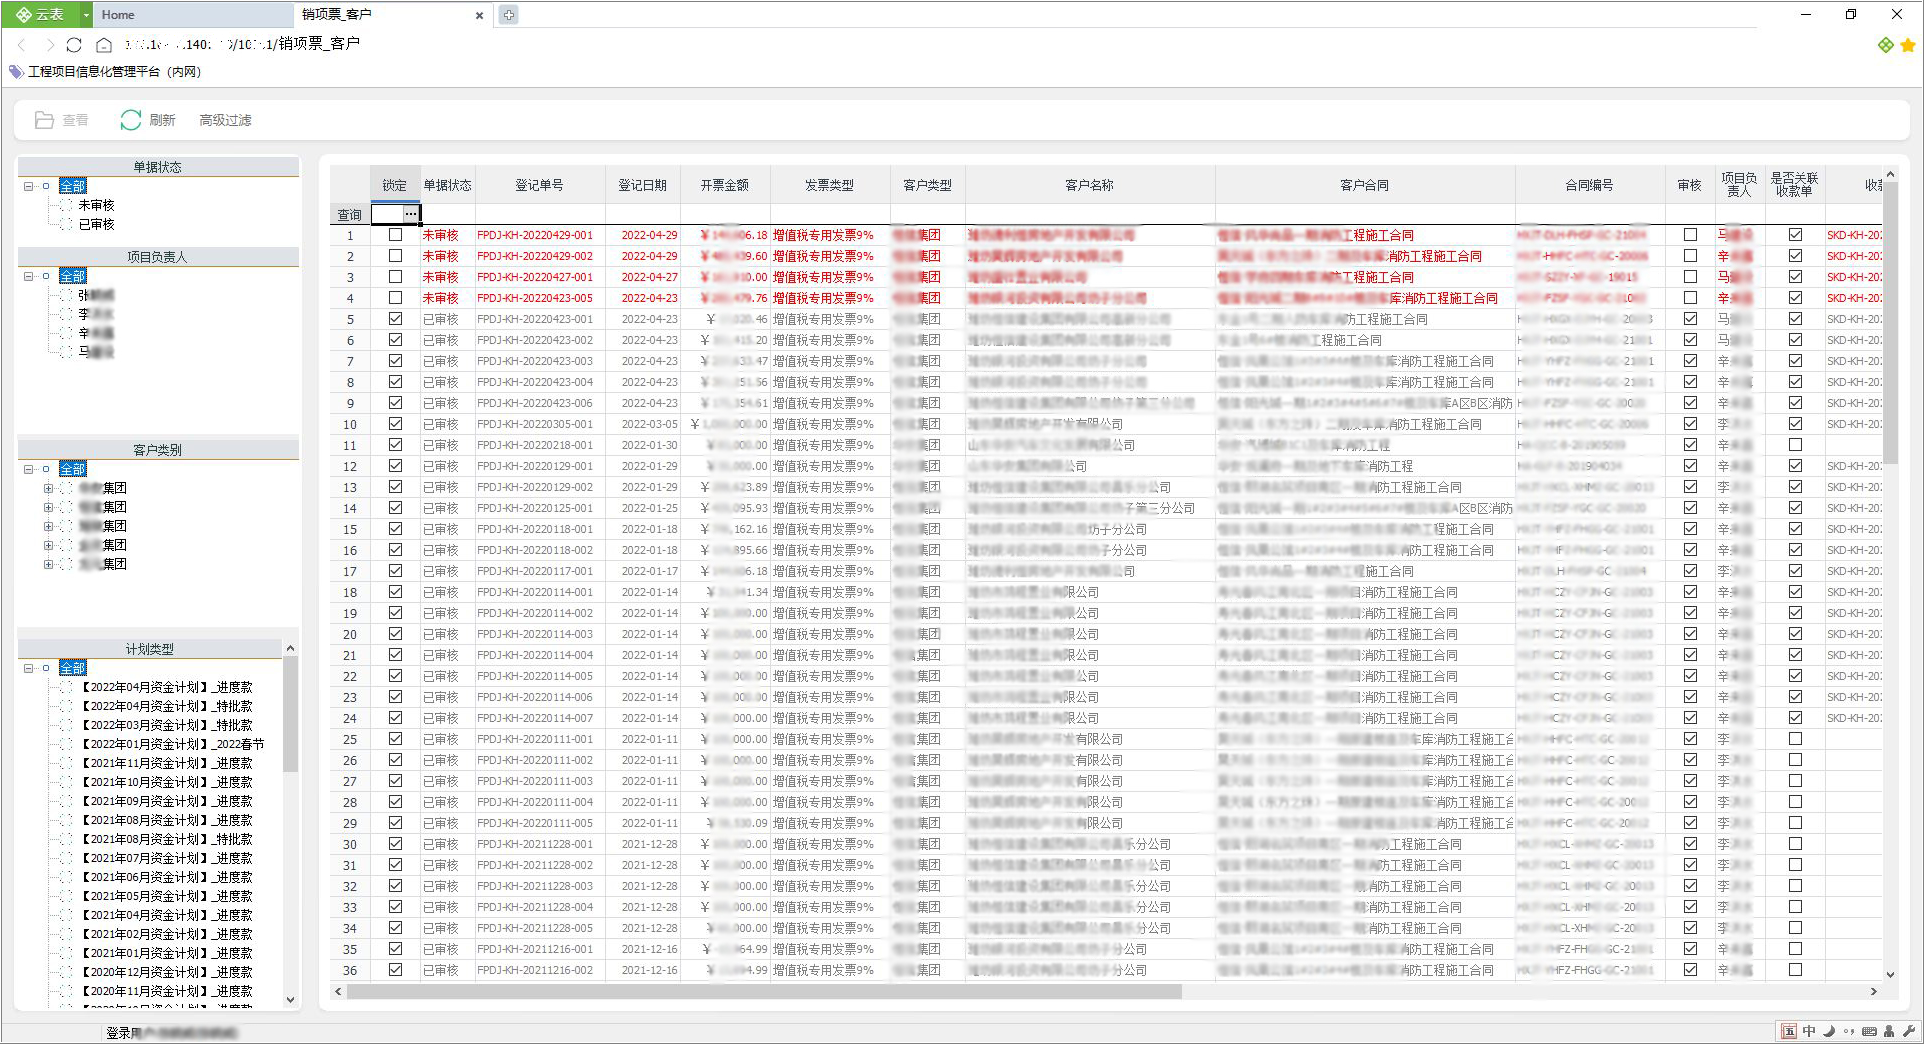Open 工程项目信息化管理平台 bookmark

(105, 72)
